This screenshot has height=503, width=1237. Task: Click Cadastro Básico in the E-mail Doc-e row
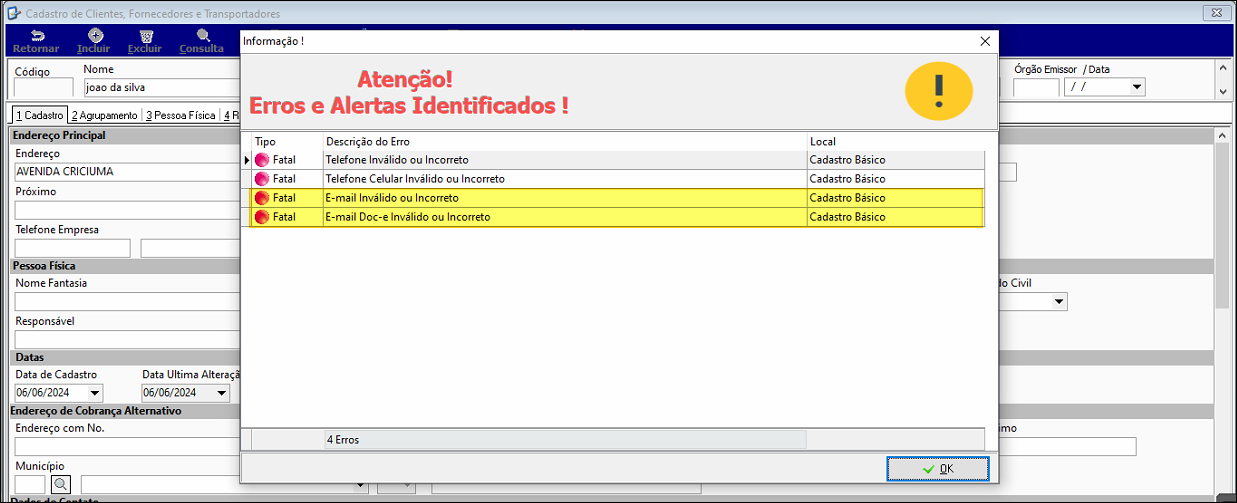pos(847,217)
